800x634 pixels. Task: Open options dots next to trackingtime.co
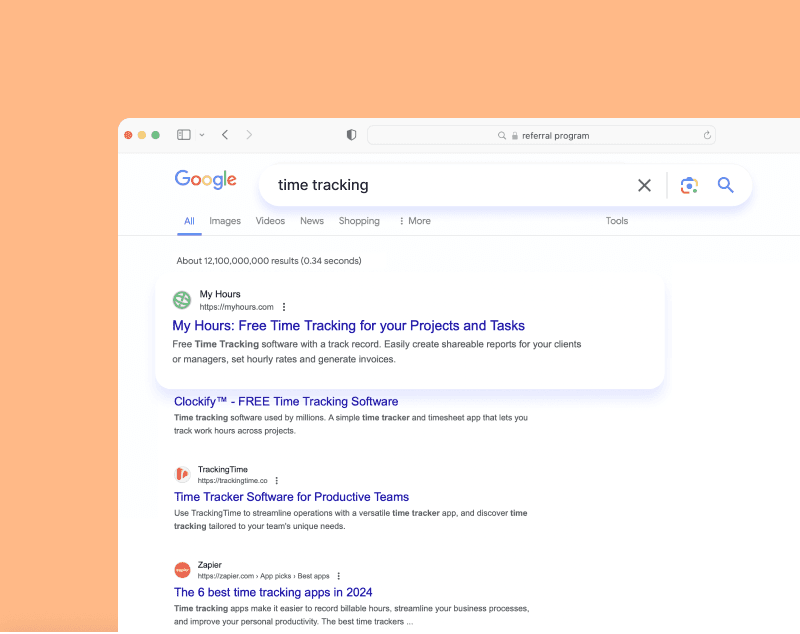tap(277, 480)
